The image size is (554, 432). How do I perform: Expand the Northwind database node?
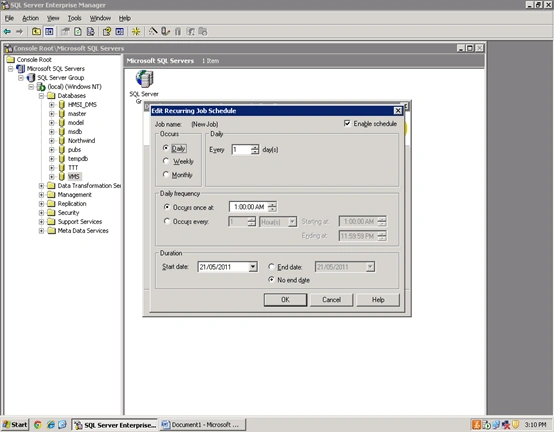click(52, 141)
